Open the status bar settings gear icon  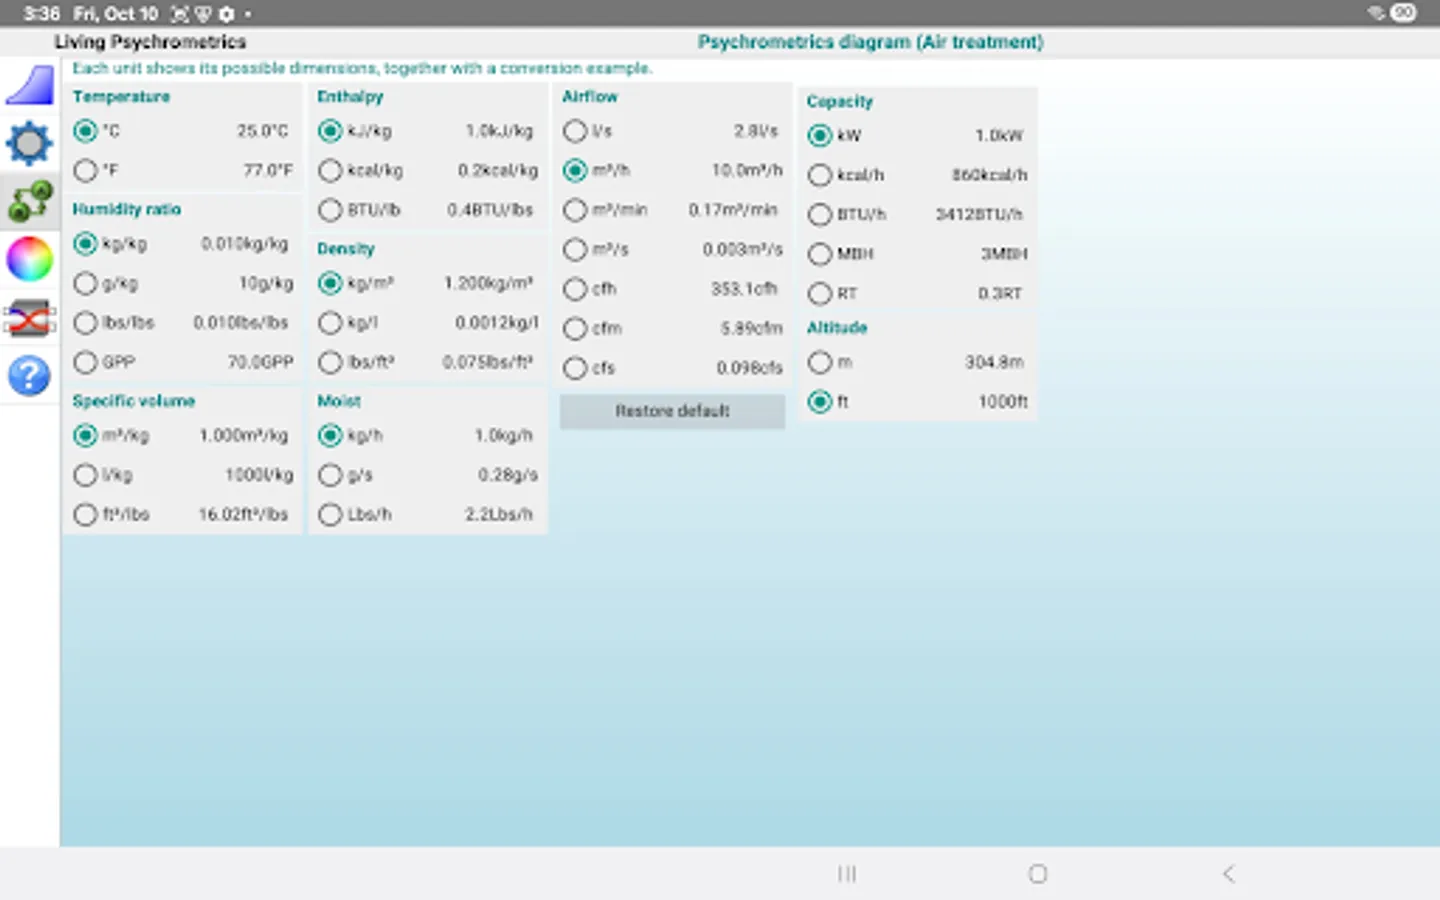[225, 14]
